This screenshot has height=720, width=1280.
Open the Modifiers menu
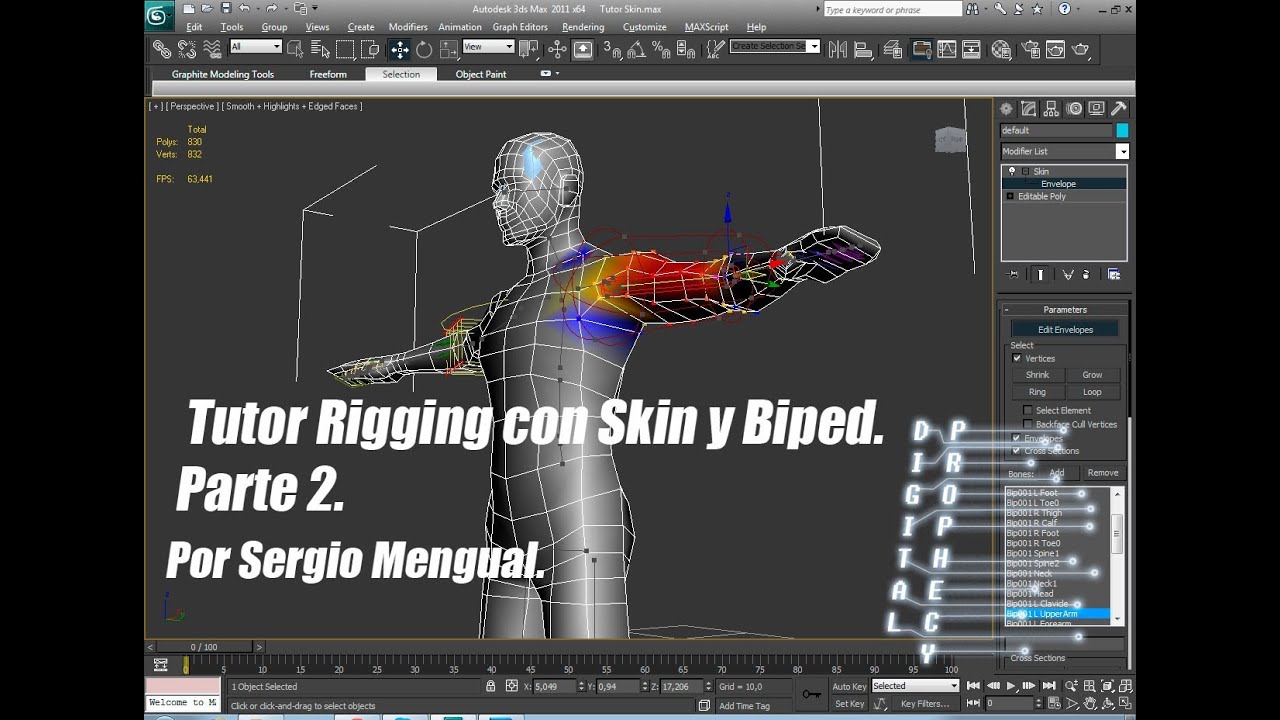point(408,27)
